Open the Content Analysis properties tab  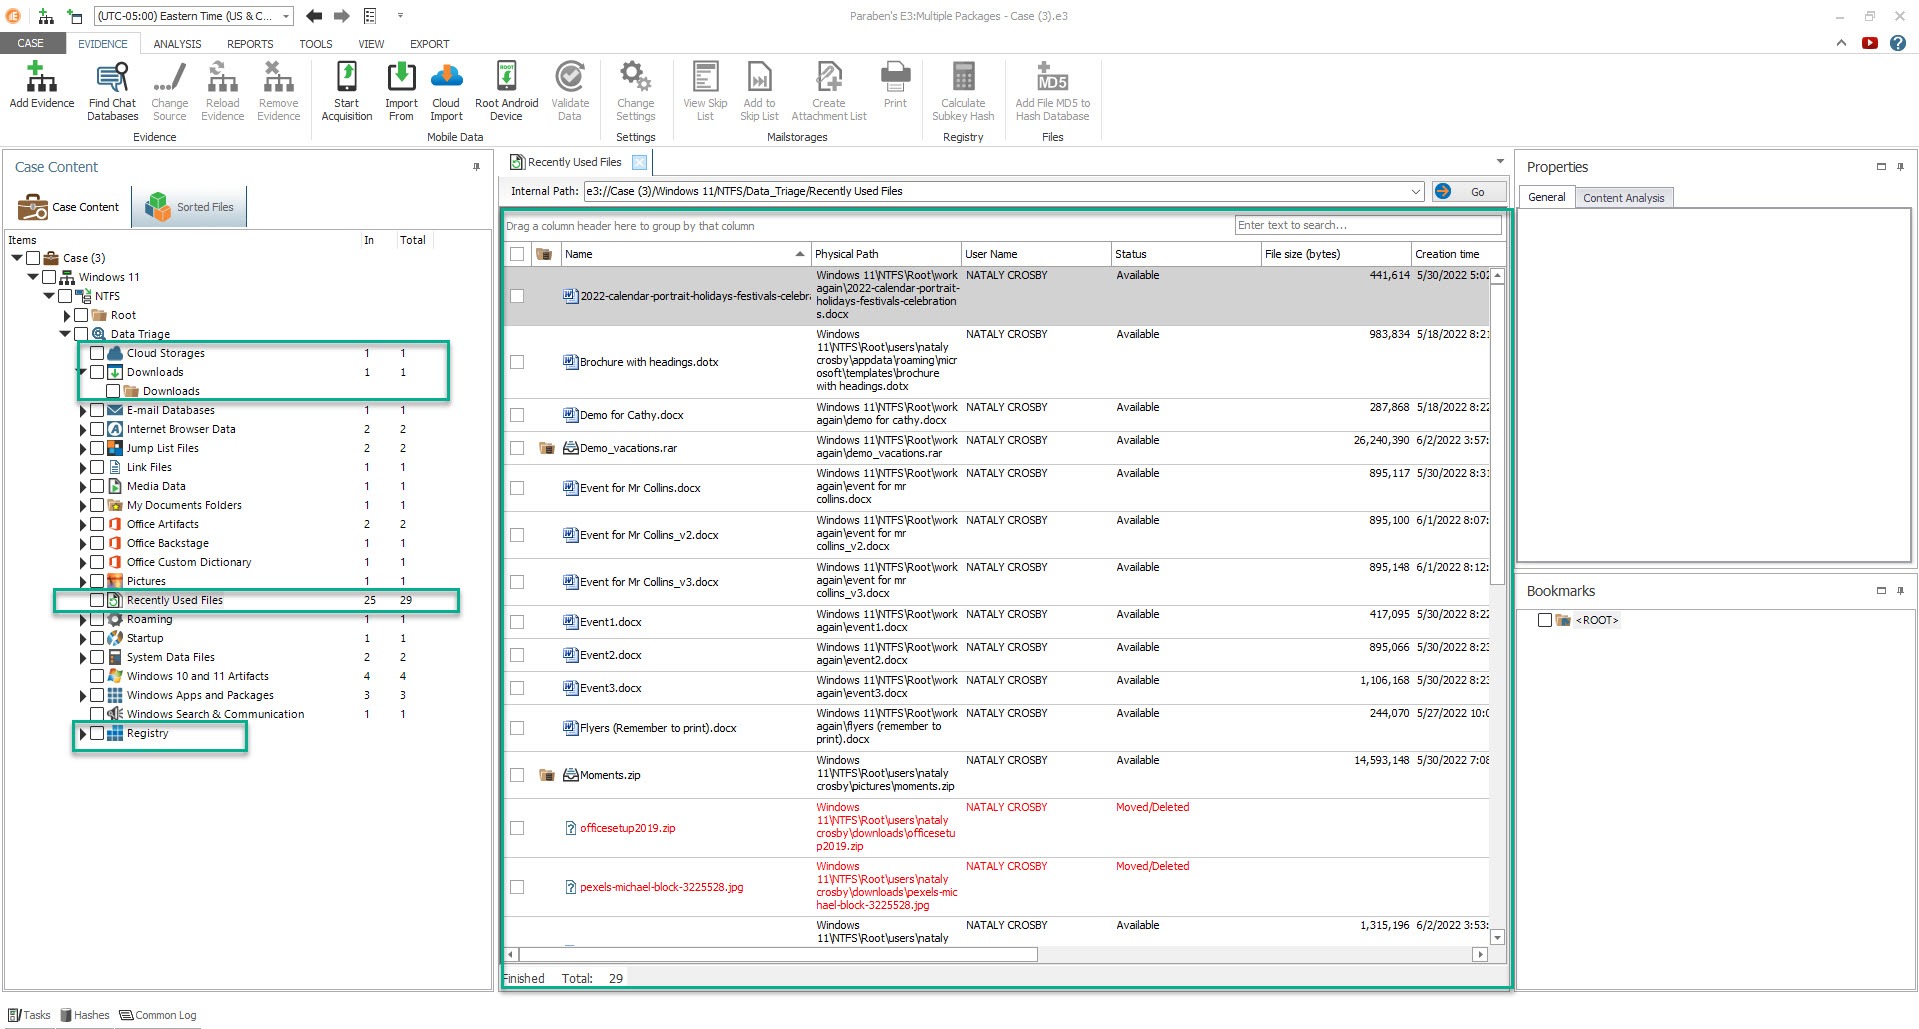1623,198
